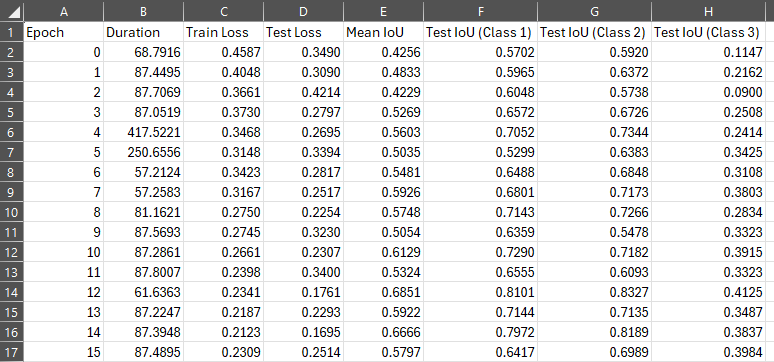Select duration value 81.1621
Image resolution: width=774 pixels, height=362 pixels.
tap(143, 212)
